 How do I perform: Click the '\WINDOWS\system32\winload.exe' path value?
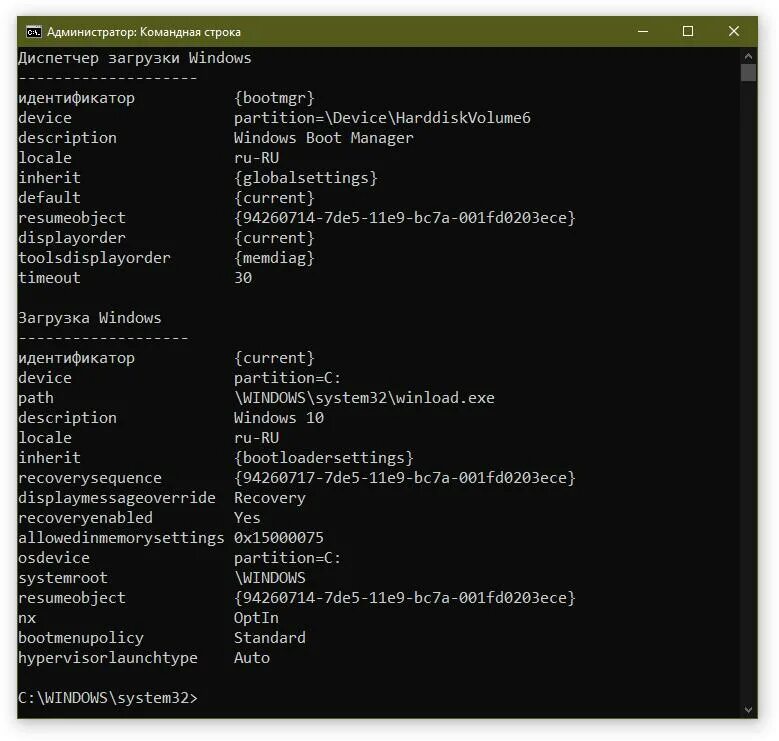(364, 398)
